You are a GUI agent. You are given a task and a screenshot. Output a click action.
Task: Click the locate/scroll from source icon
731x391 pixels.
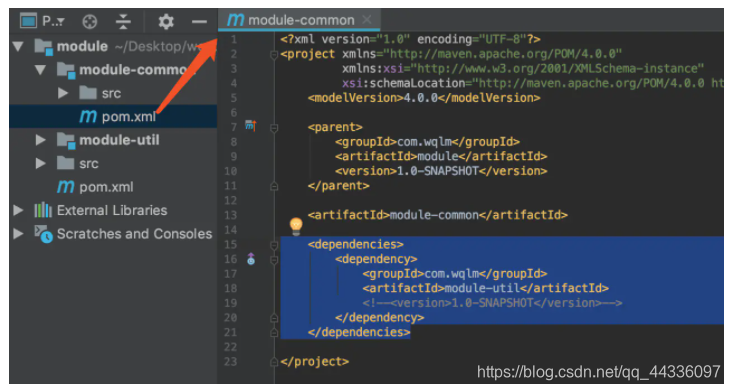point(90,21)
